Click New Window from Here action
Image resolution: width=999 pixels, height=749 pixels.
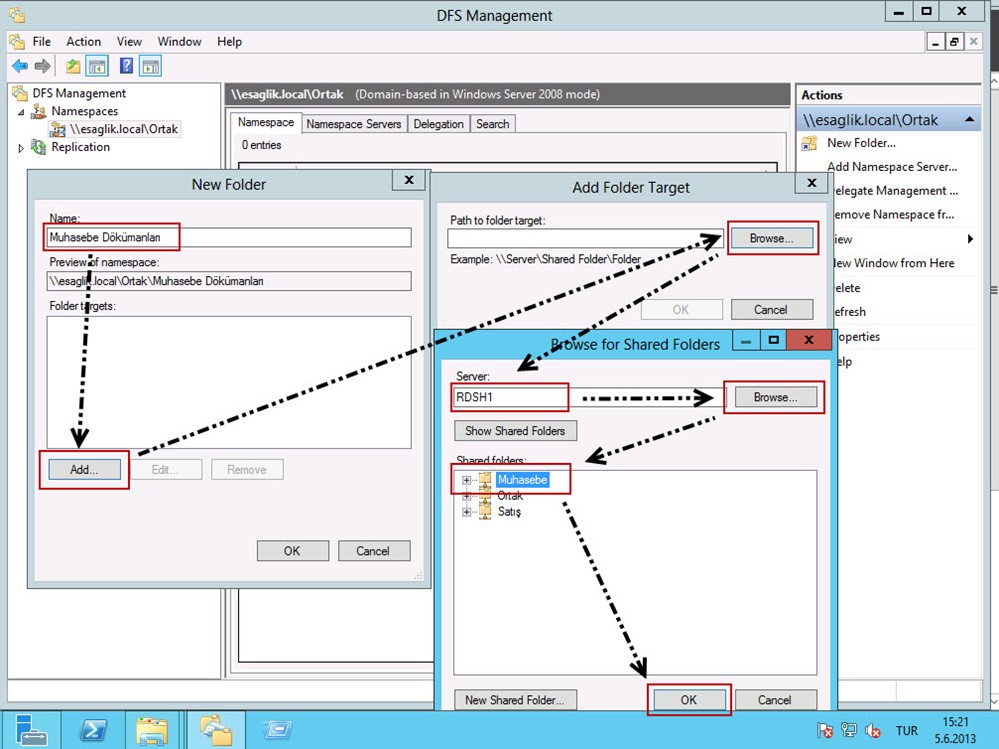(894, 263)
